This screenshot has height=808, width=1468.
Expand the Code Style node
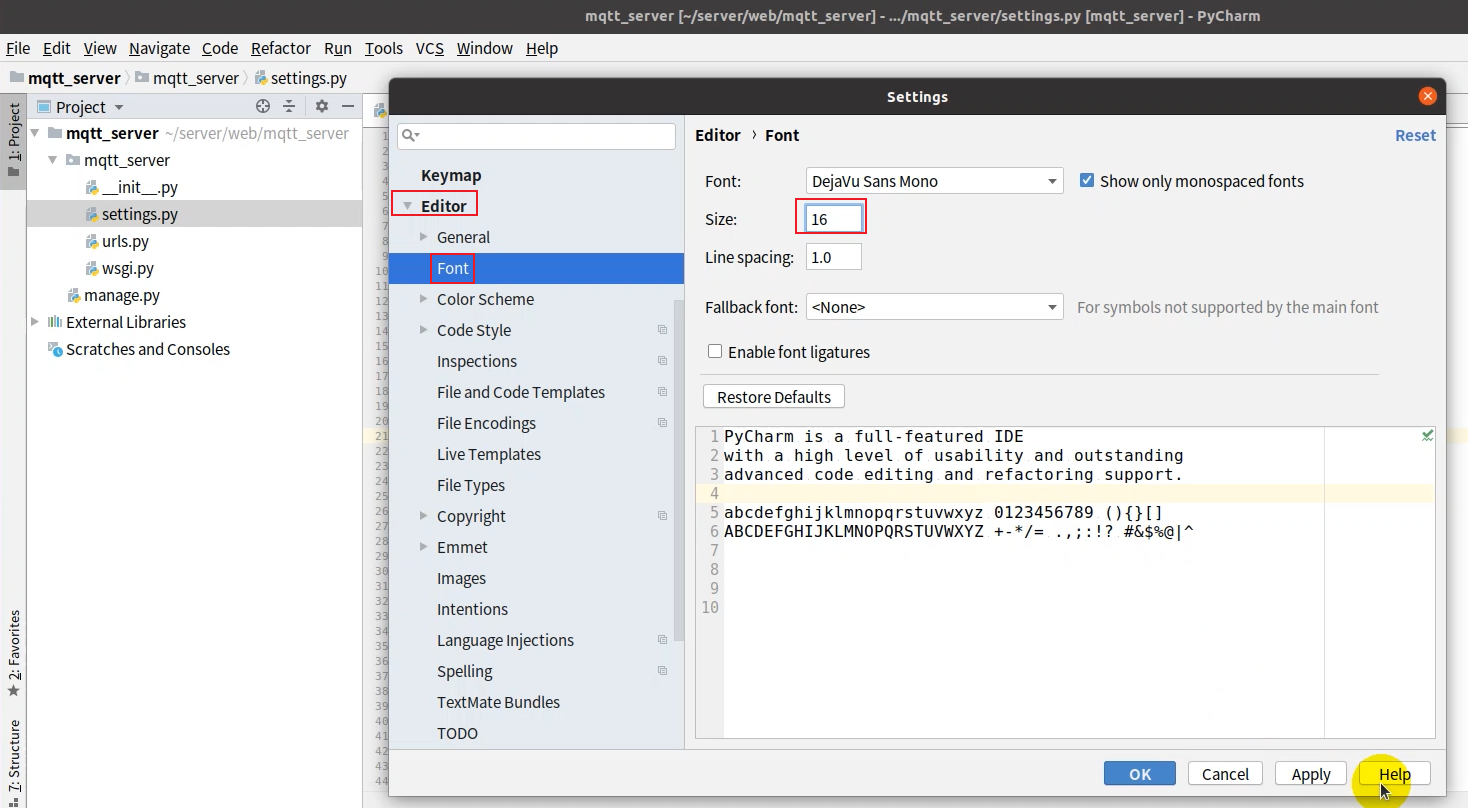pyautogui.click(x=424, y=330)
